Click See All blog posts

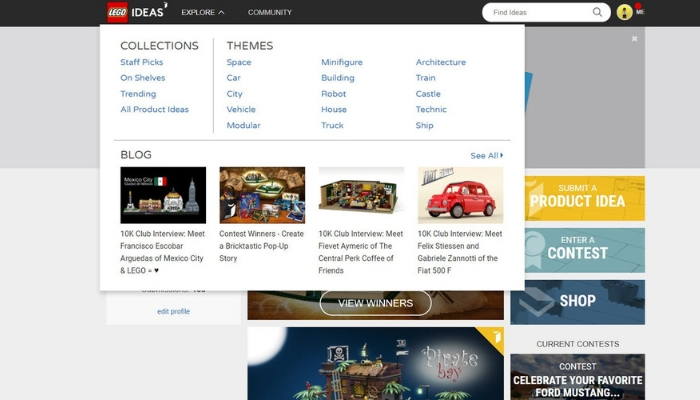coord(487,155)
